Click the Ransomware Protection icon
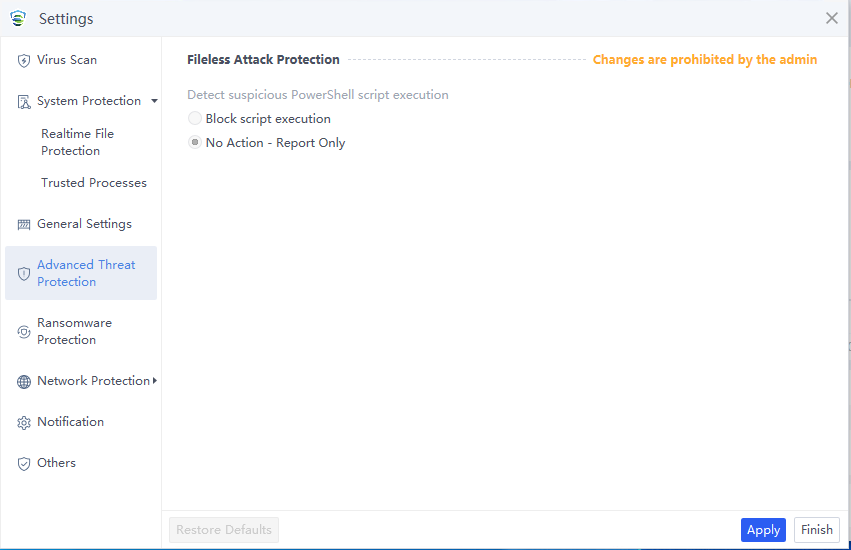This screenshot has height=550, width=851. tap(24, 332)
